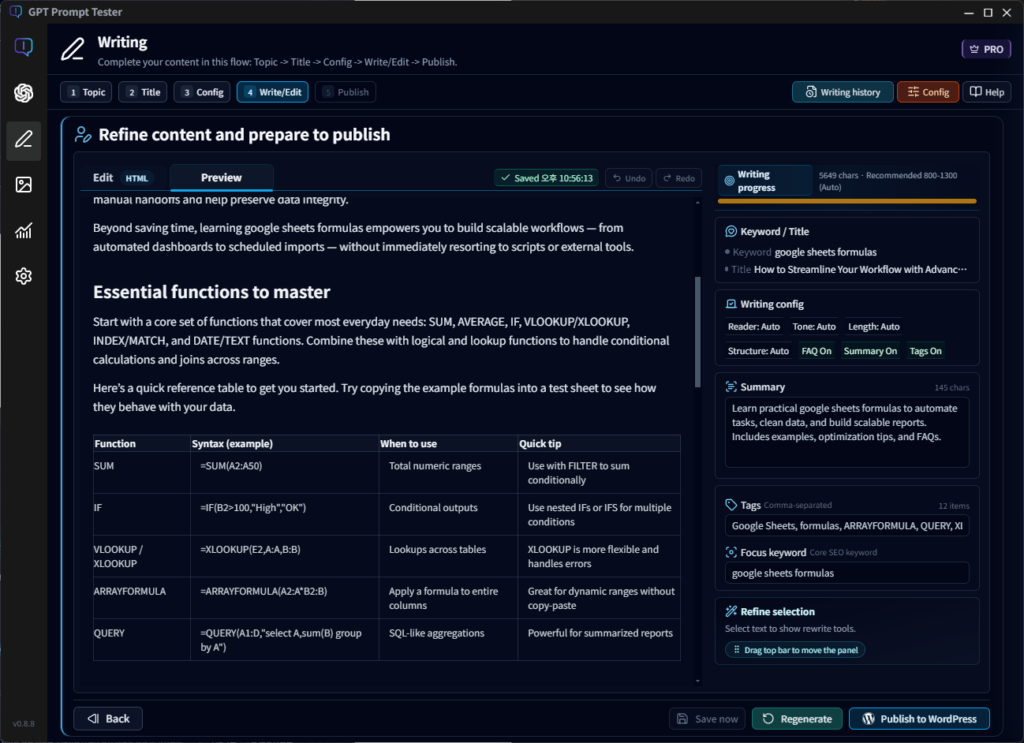Open Writing history
1024x743 pixels.
pos(842,91)
